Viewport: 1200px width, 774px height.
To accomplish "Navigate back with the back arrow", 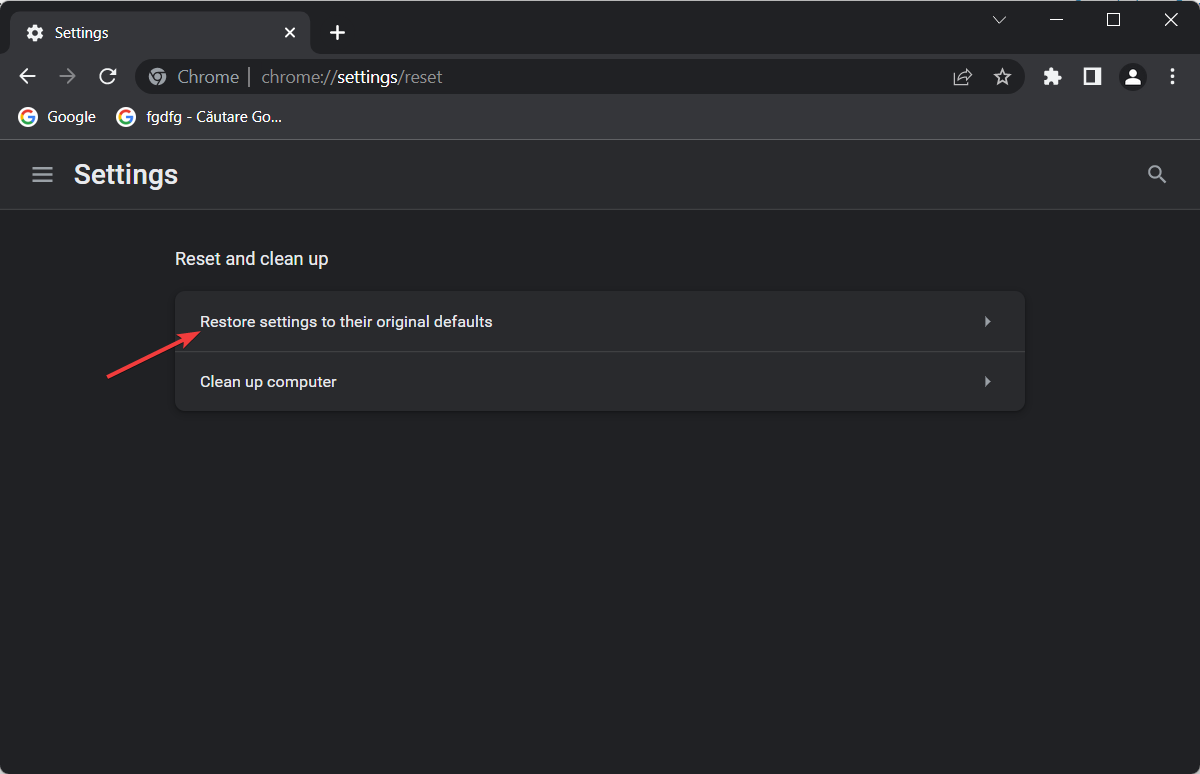I will pyautogui.click(x=27, y=76).
